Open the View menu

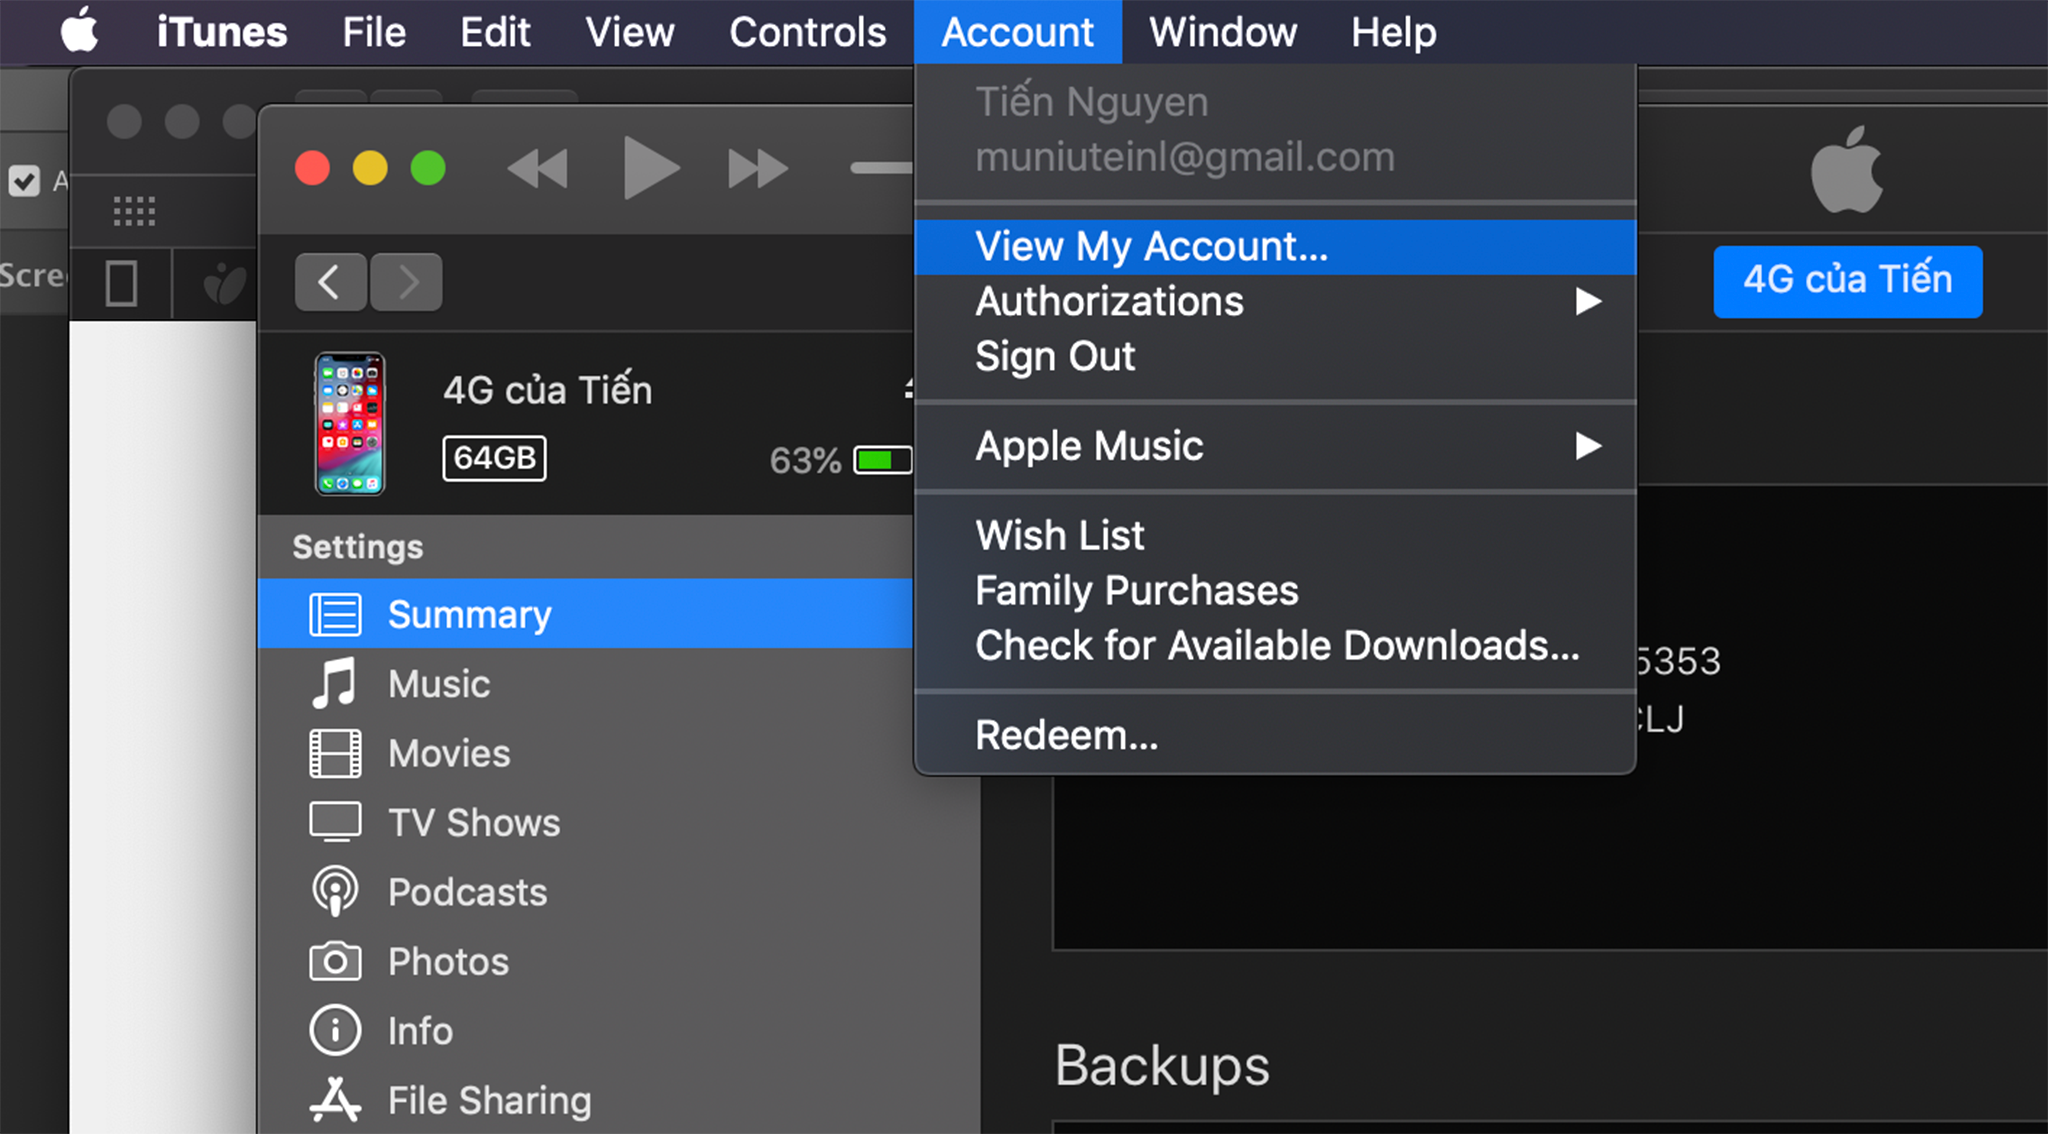[x=630, y=32]
